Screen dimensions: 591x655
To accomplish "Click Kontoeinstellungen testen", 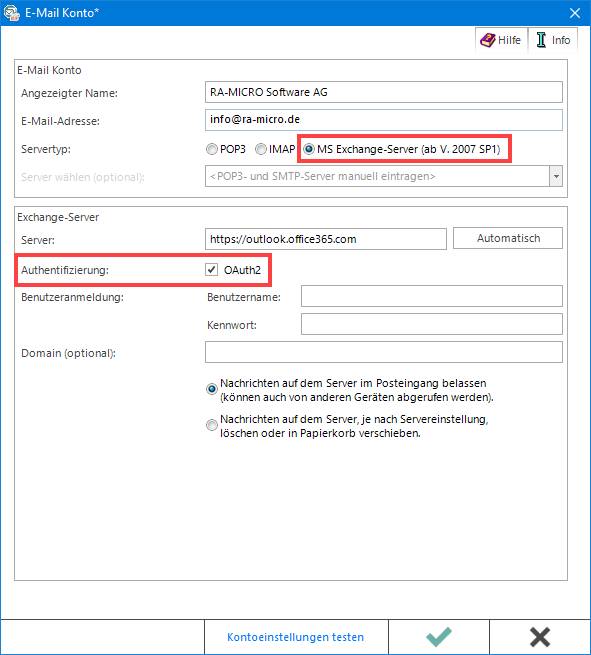I will 296,637.
